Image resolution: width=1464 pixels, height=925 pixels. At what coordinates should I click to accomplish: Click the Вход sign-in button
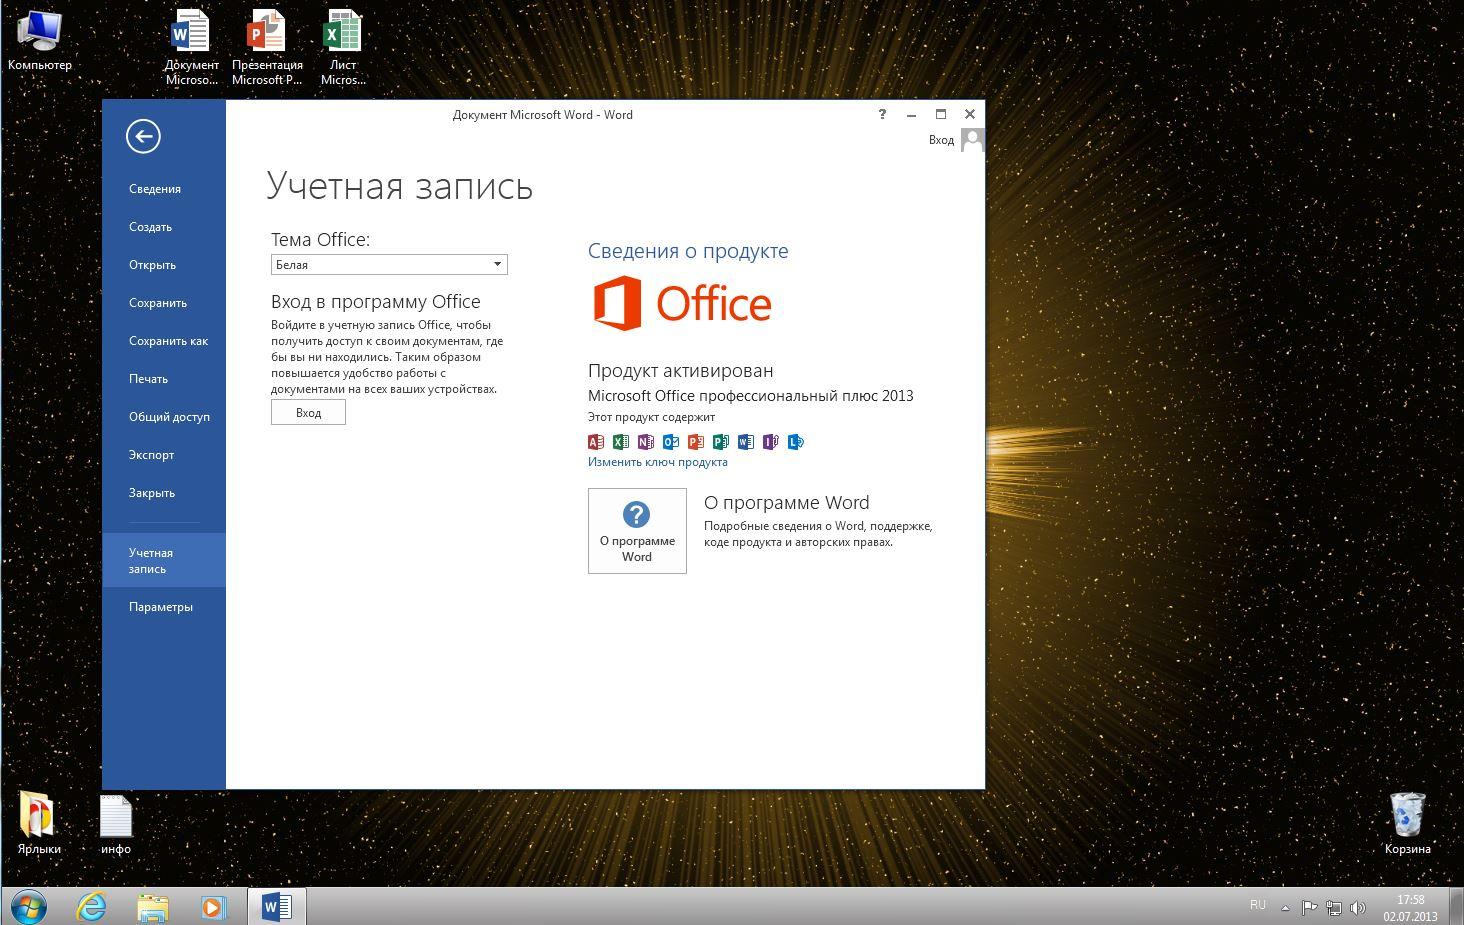click(308, 412)
